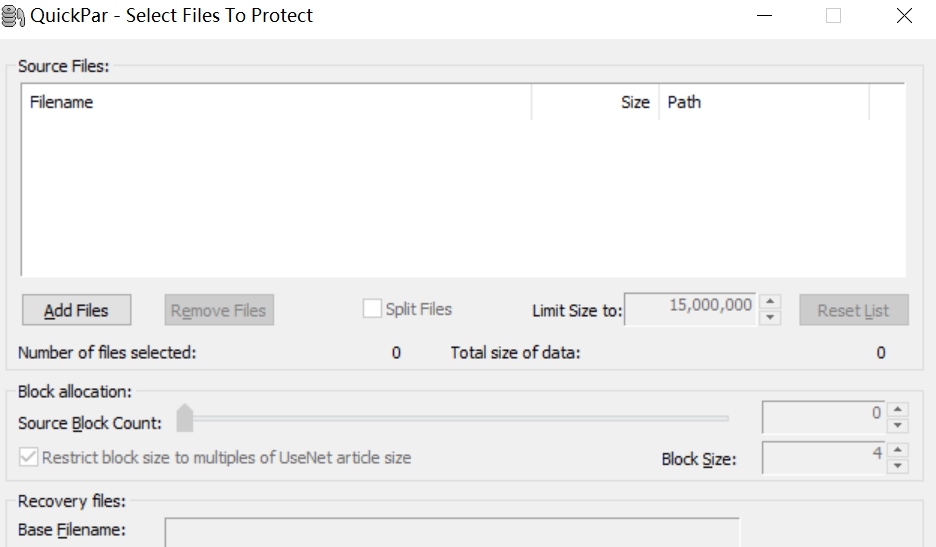This screenshot has width=936, height=547.
Task: Click the Remove Files button
Action: click(219, 310)
